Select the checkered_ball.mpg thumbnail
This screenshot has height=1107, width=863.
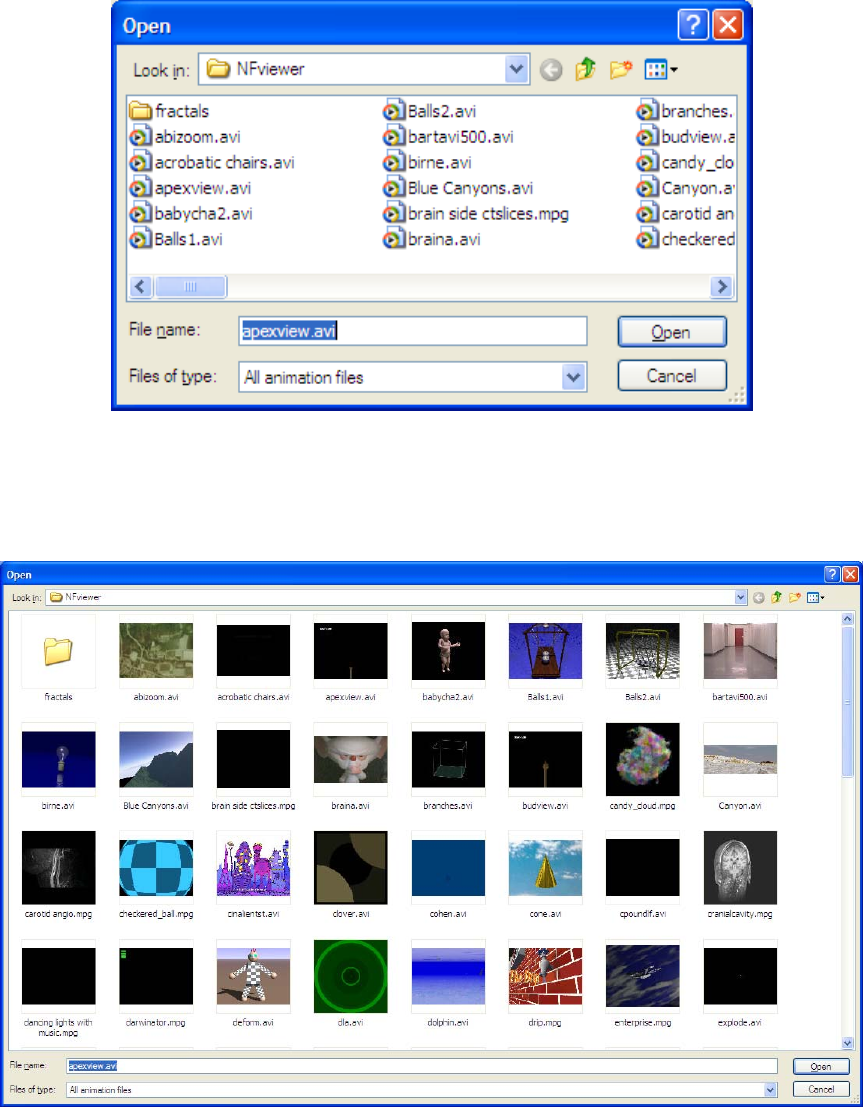coord(155,866)
